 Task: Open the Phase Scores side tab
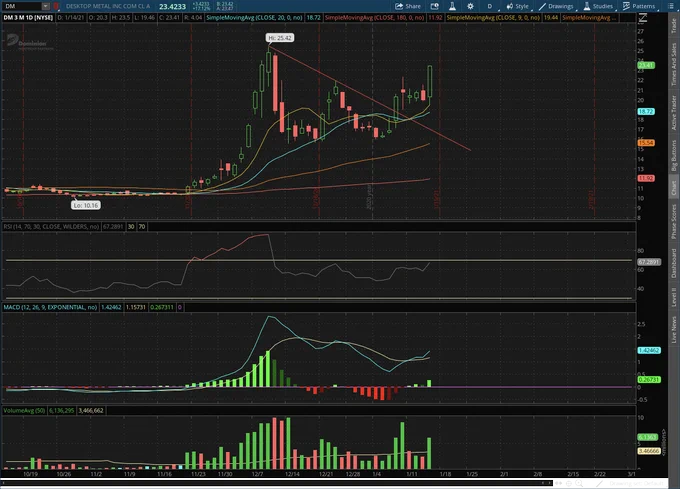pyautogui.click(x=673, y=222)
